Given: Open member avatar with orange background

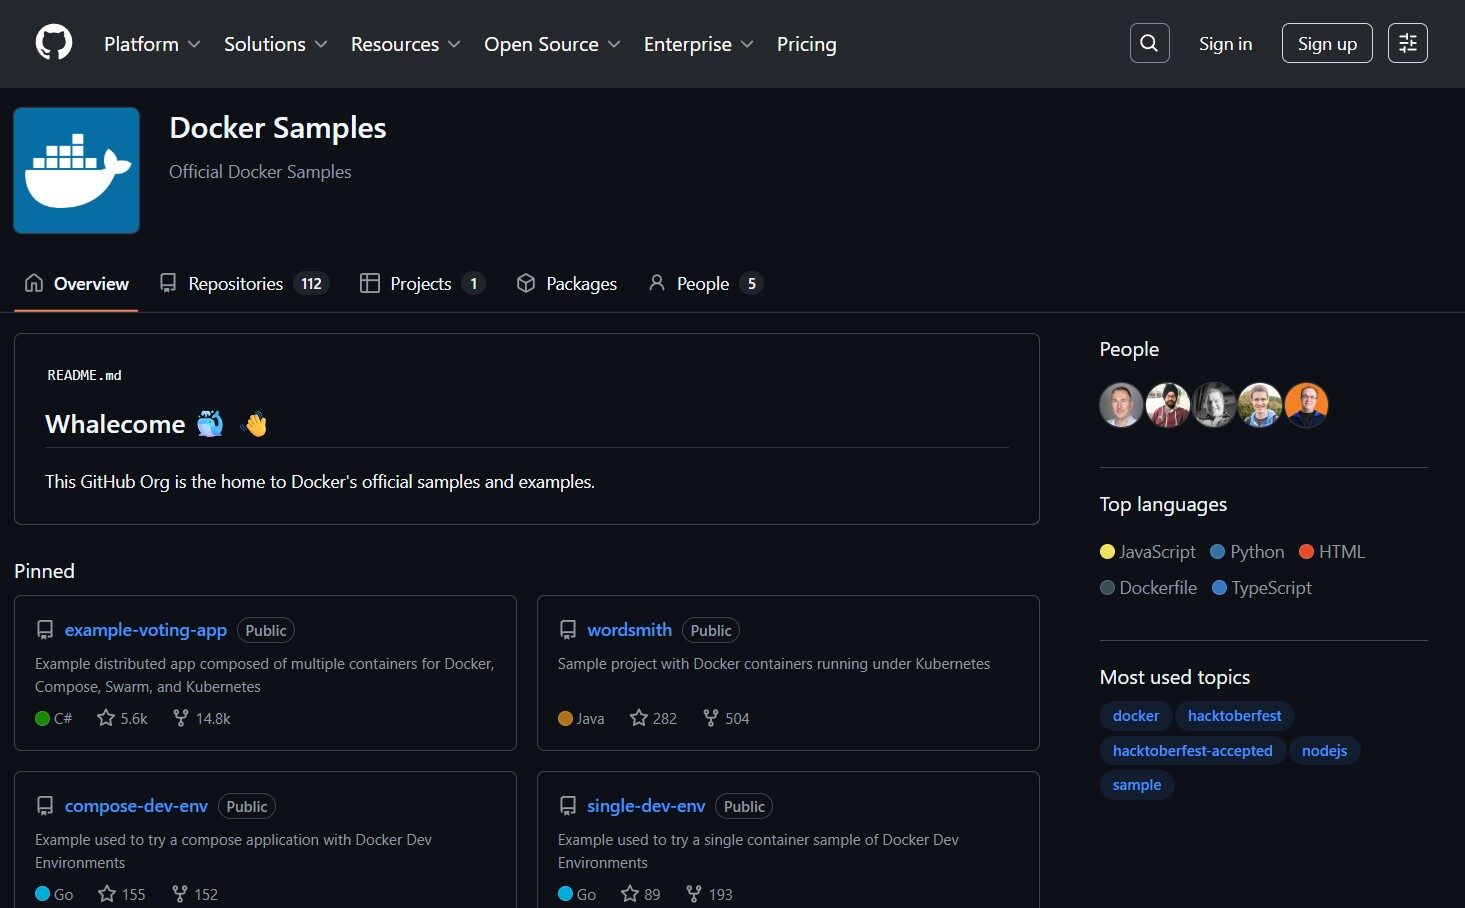Looking at the screenshot, I should [1306, 405].
